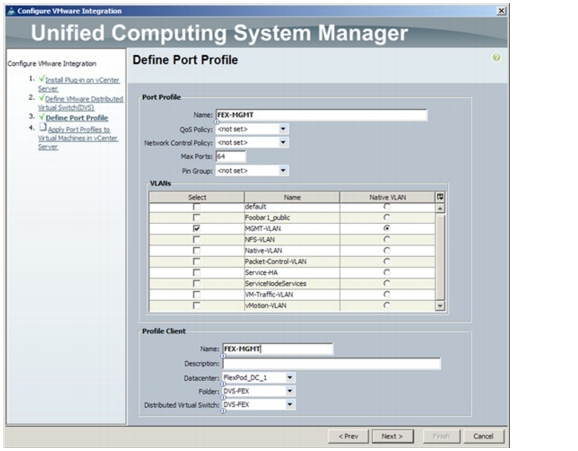Click the NFS-VLAN name cell
Viewport: 578px width, 451px height.
click(292, 240)
